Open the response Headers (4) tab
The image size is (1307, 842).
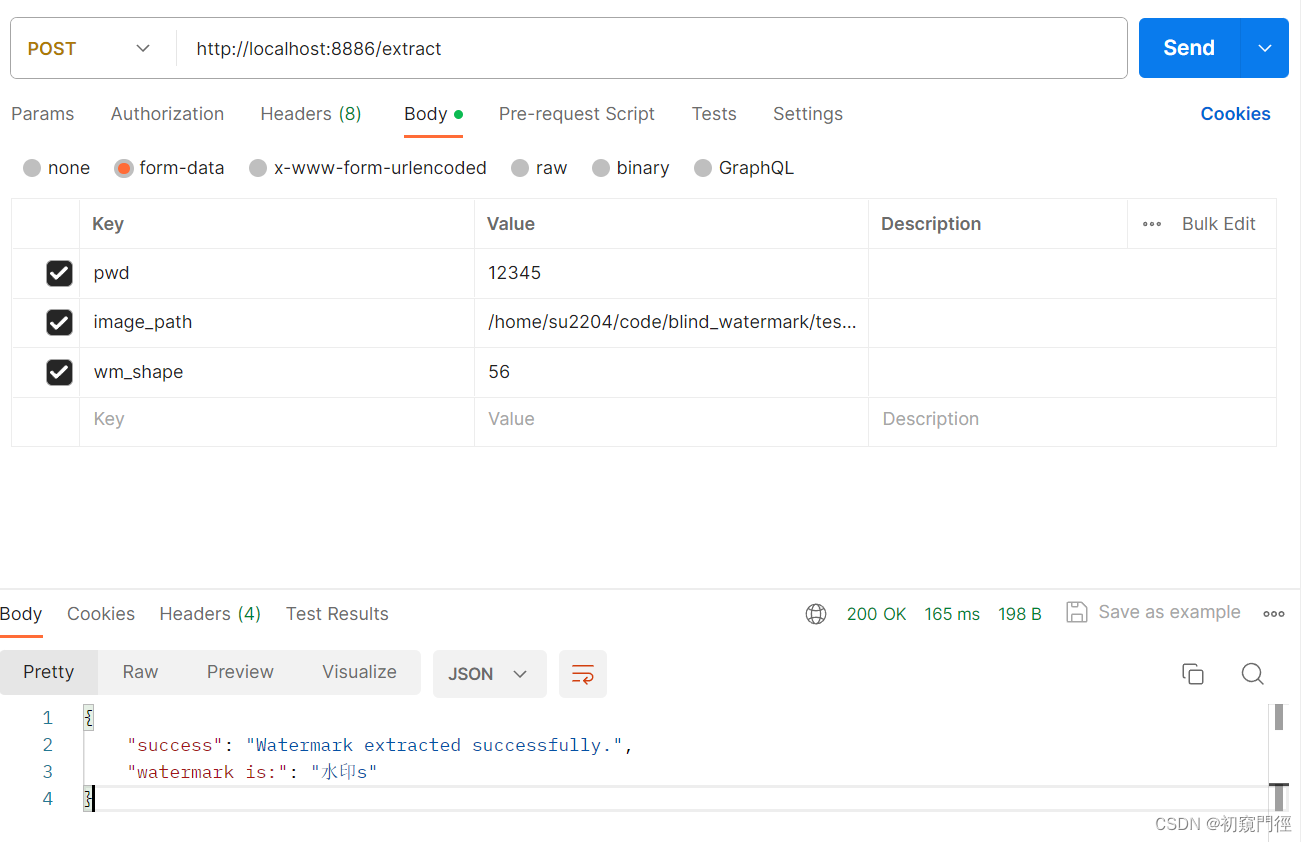tap(210, 614)
